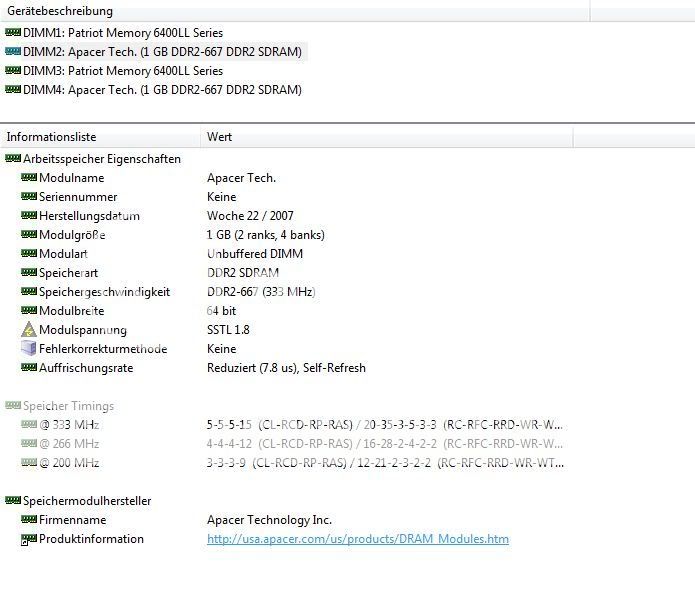Click the value 64 bit
Viewport: 695px width, 608px height.
(221, 311)
